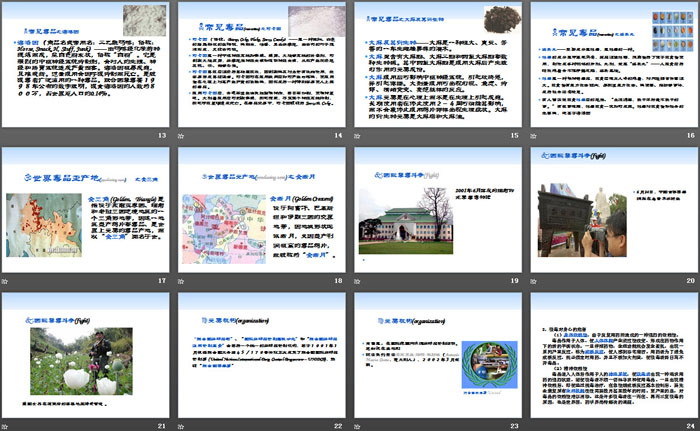Select slide 16 thumbnail with colored pills grid

(614, 65)
